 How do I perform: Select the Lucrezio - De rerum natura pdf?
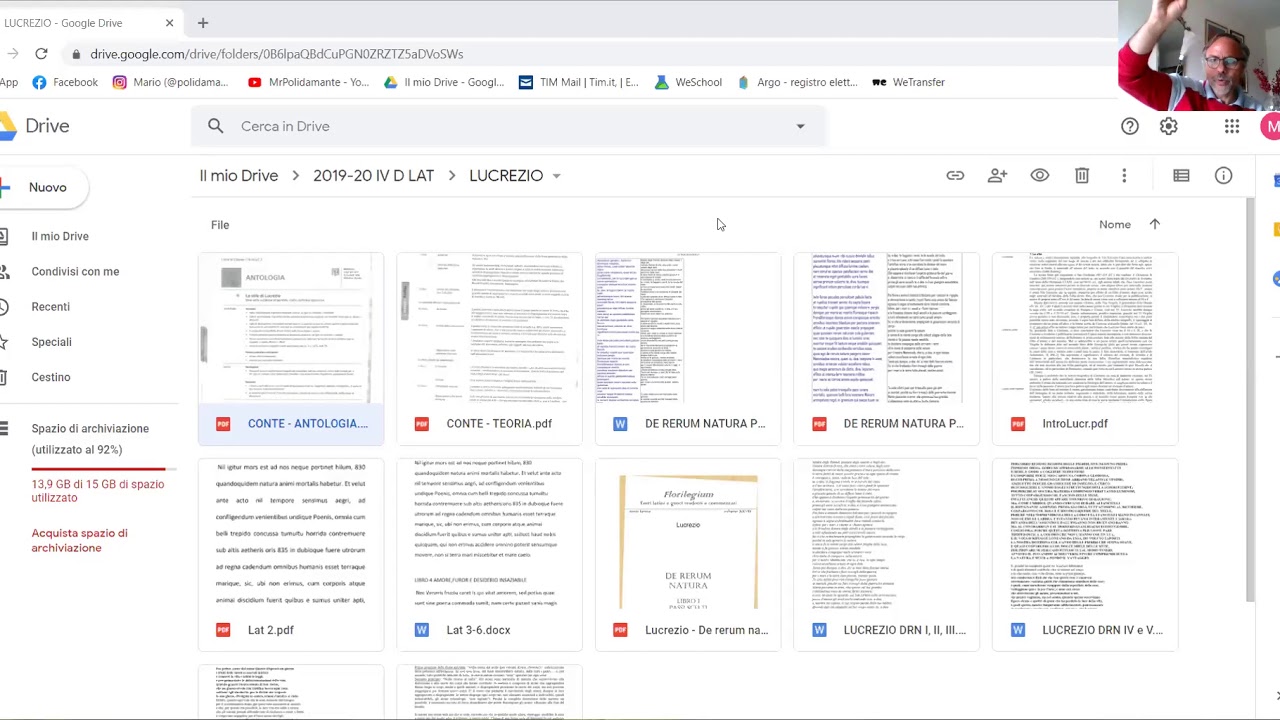point(688,555)
